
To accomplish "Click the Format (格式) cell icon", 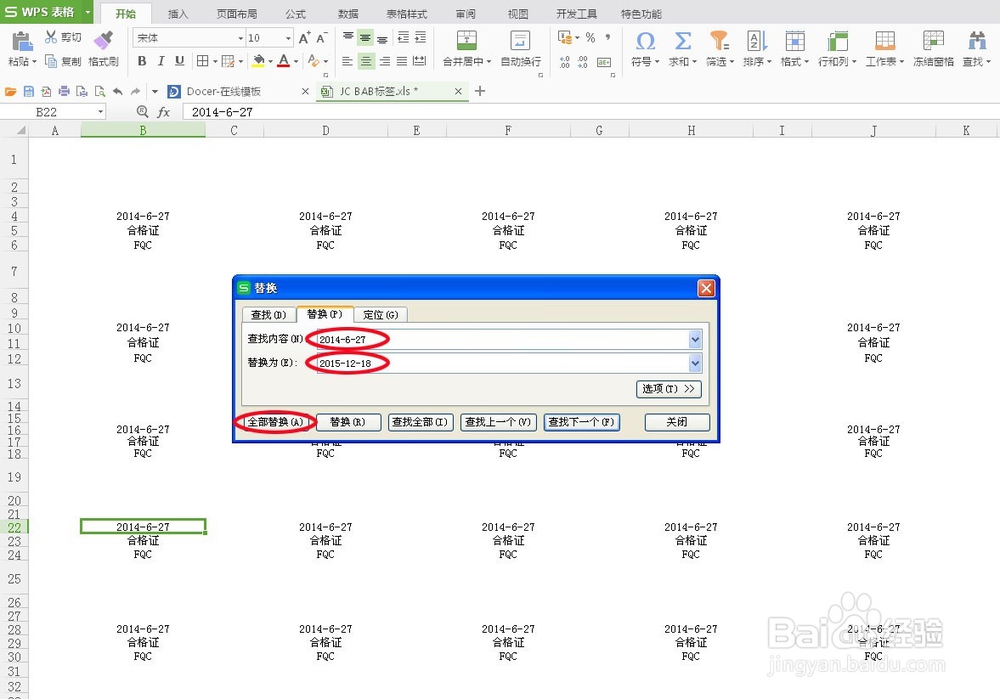I will (795, 41).
